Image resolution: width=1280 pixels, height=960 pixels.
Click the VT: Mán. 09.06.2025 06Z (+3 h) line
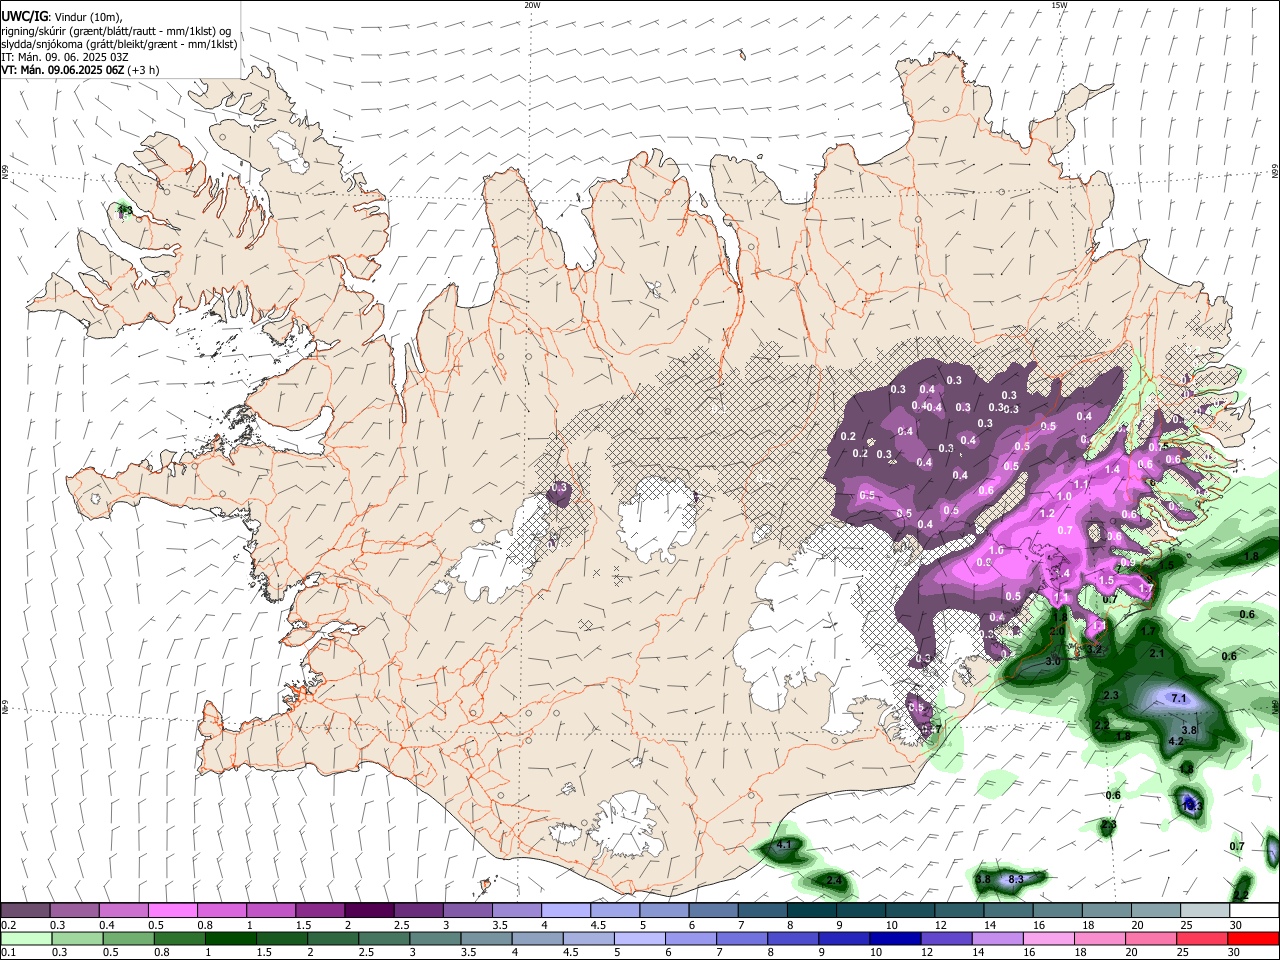(x=79, y=70)
